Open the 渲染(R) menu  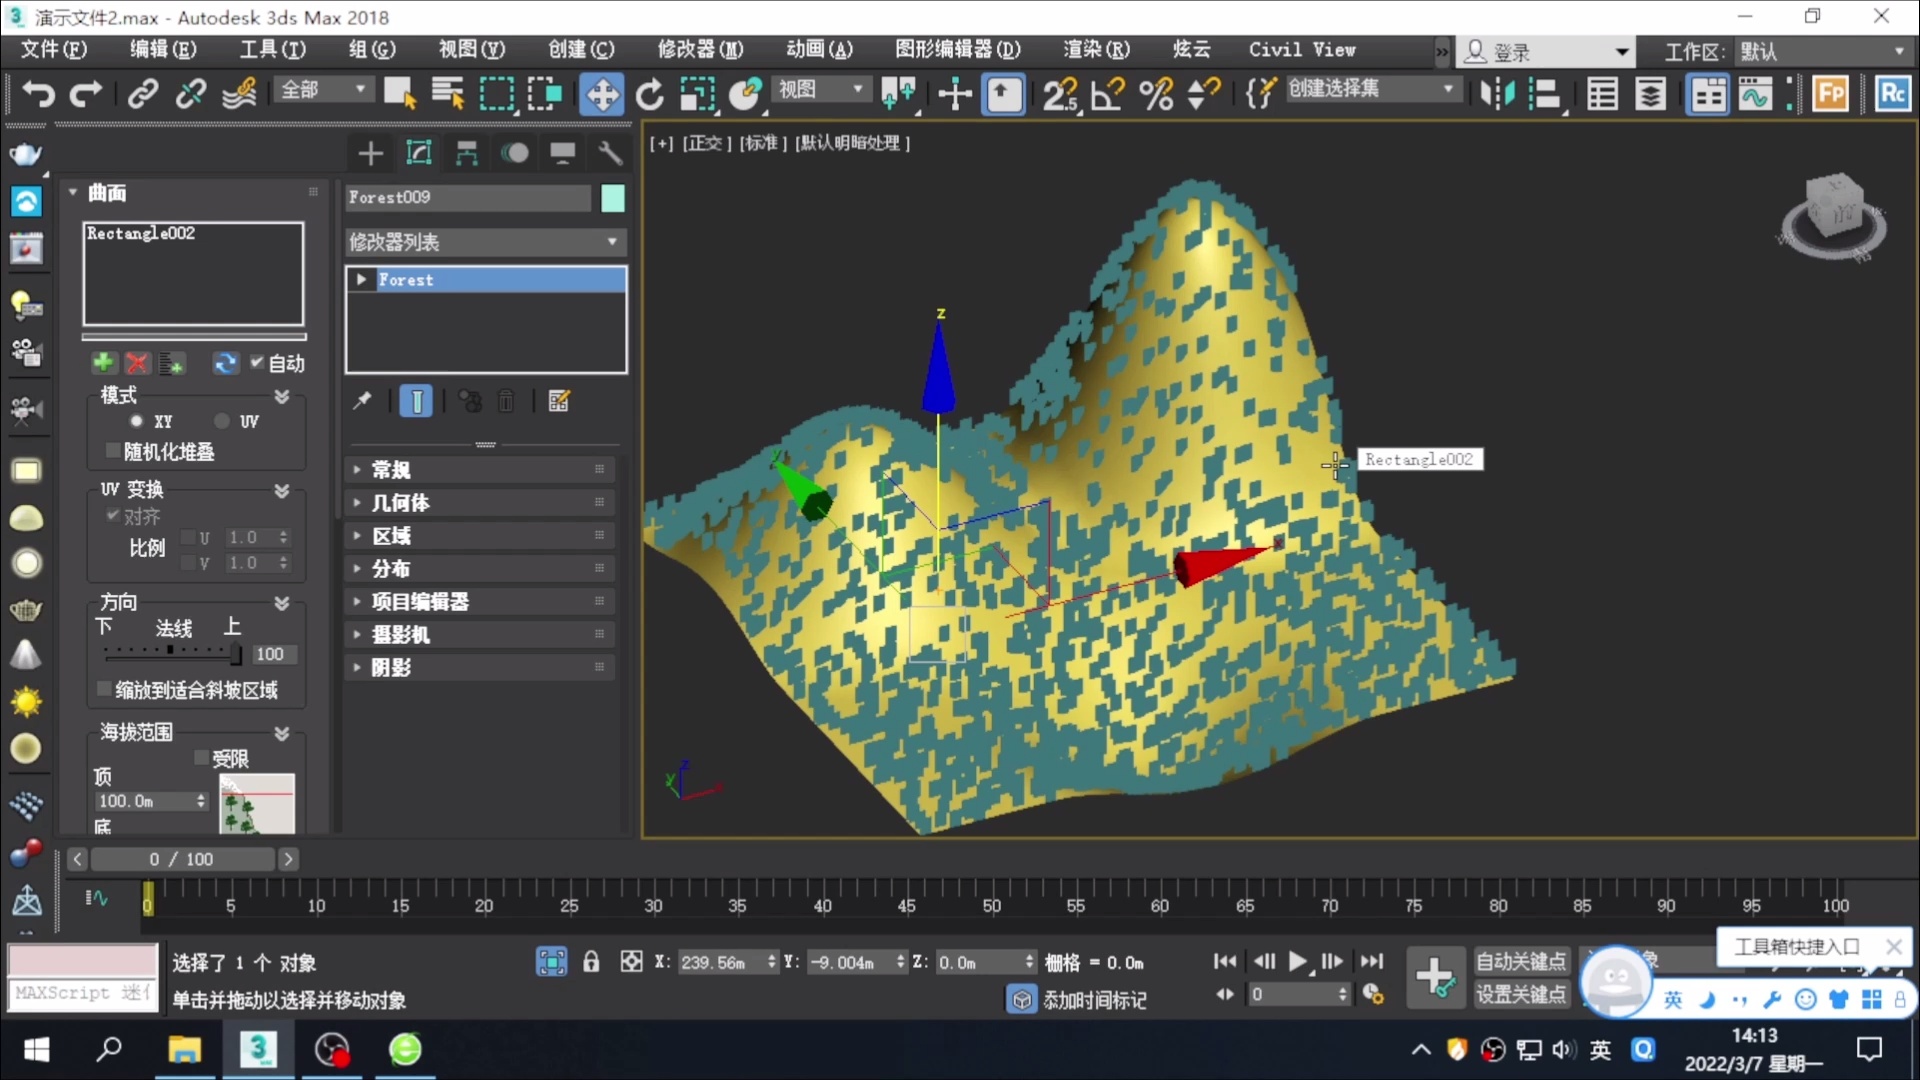[x=1096, y=50]
